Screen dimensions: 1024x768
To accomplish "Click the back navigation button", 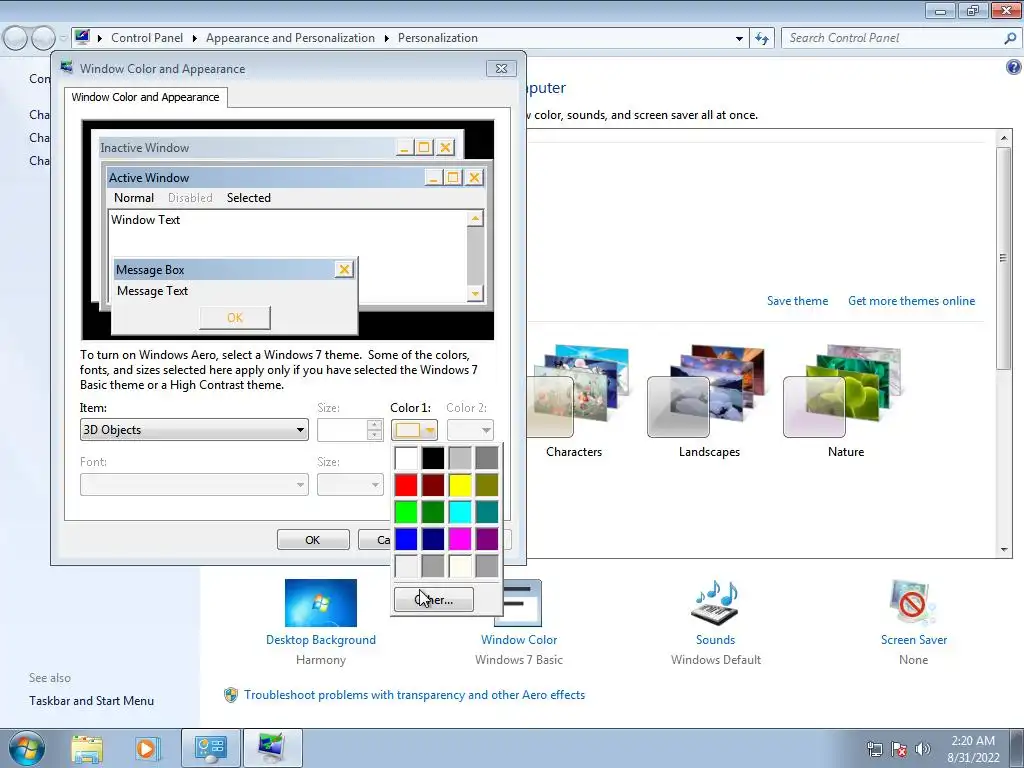I will pos(16,39).
